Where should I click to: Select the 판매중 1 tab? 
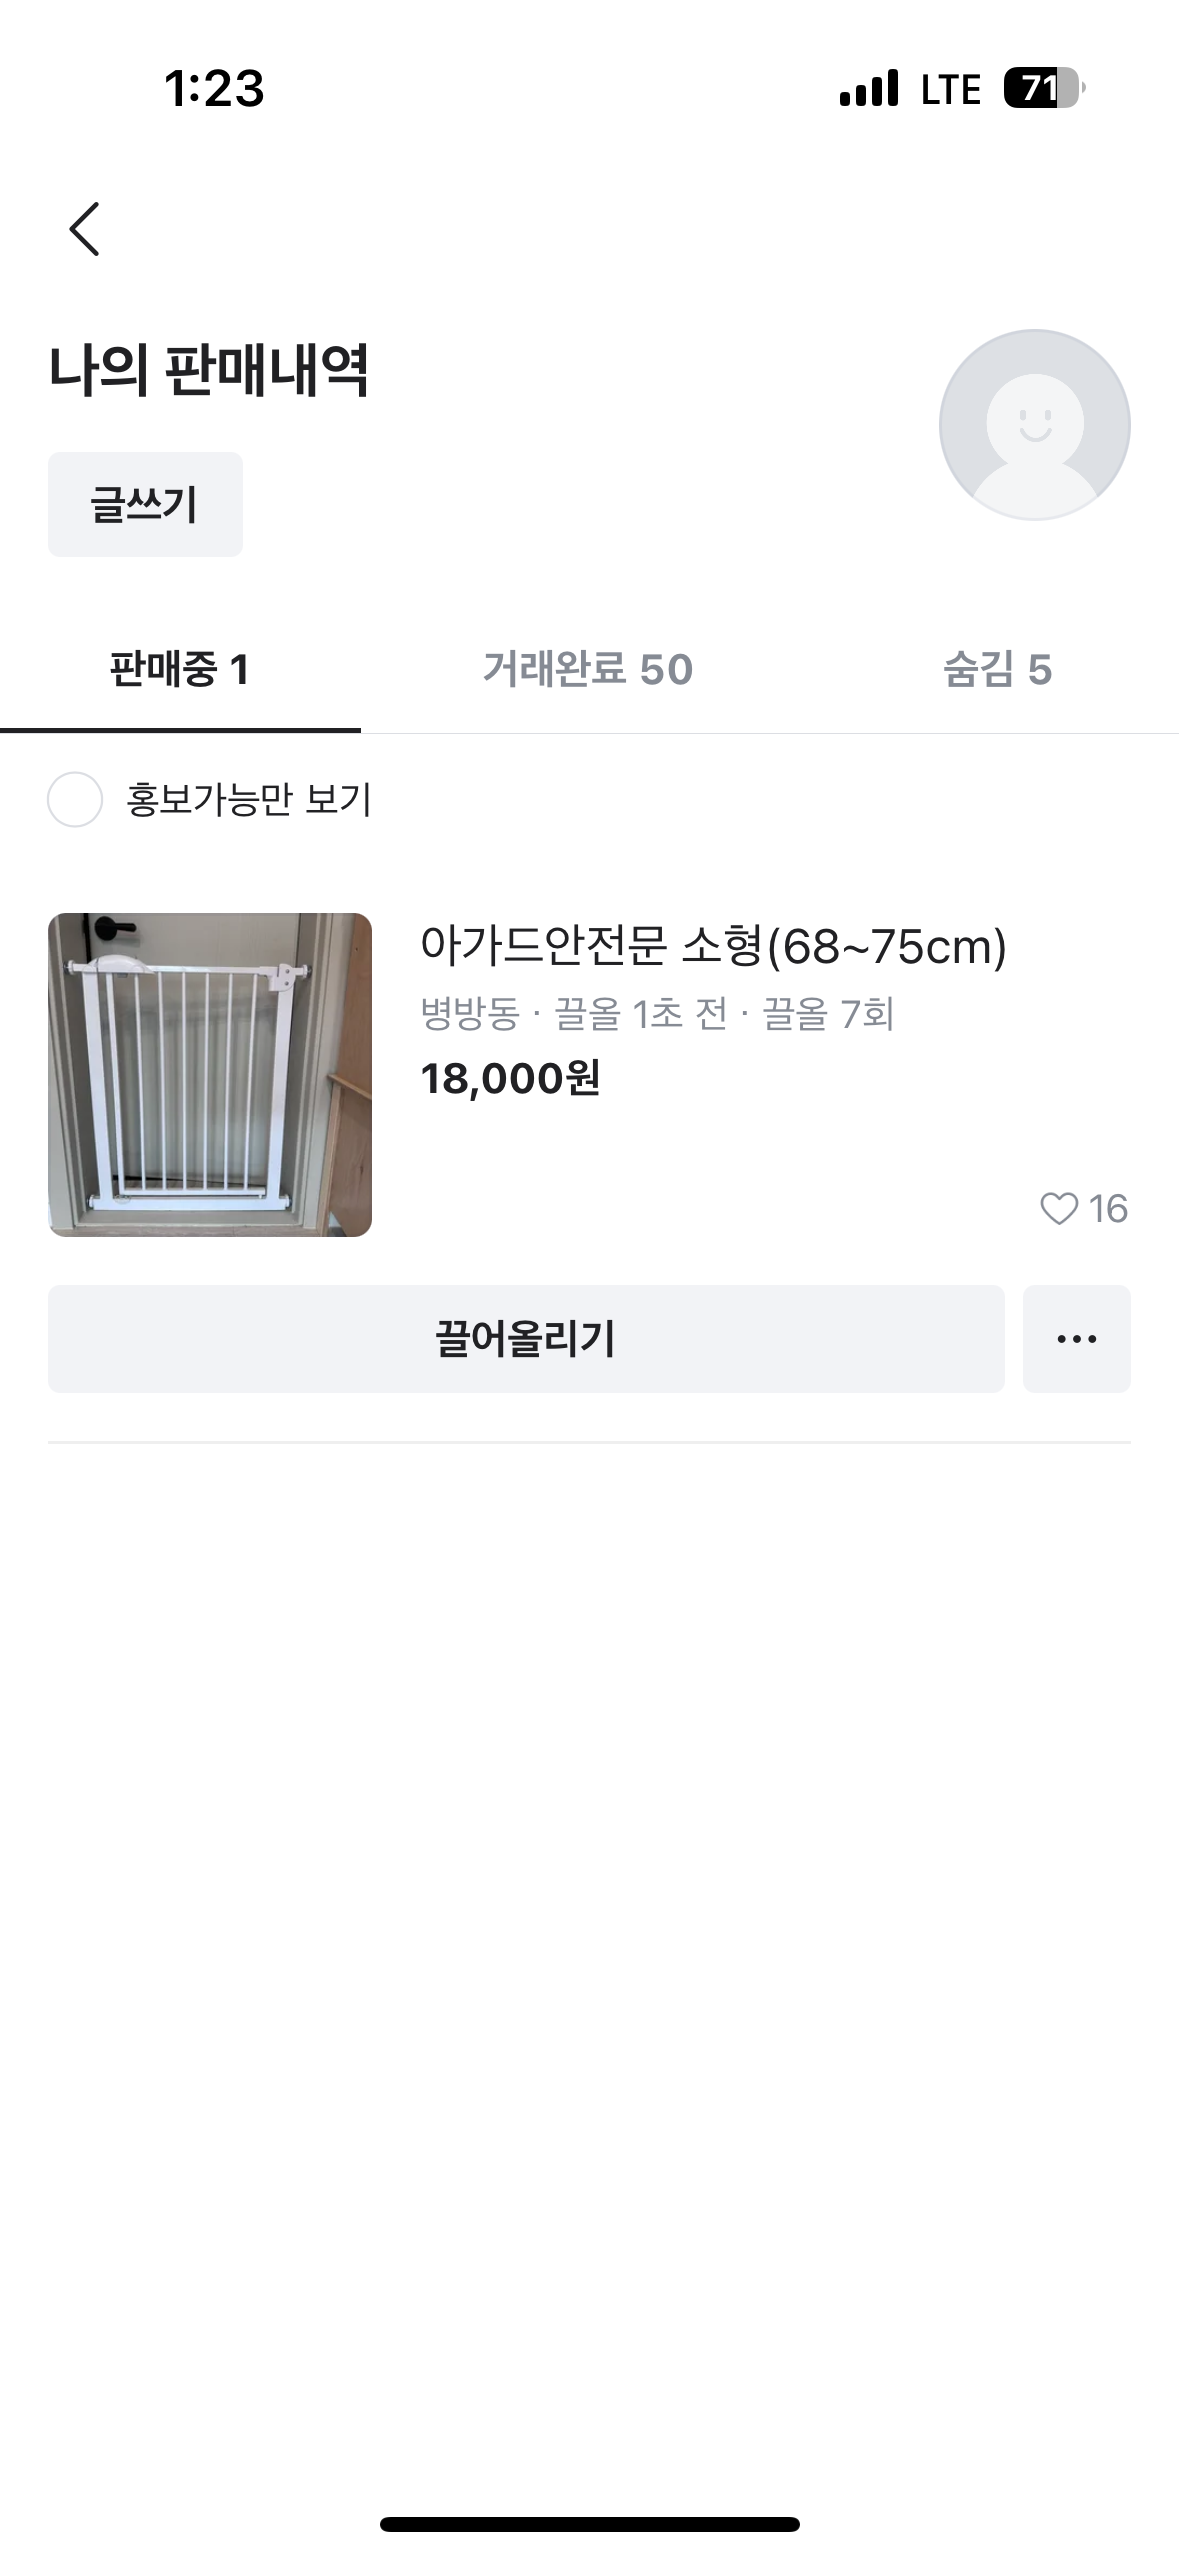pos(180,669)
